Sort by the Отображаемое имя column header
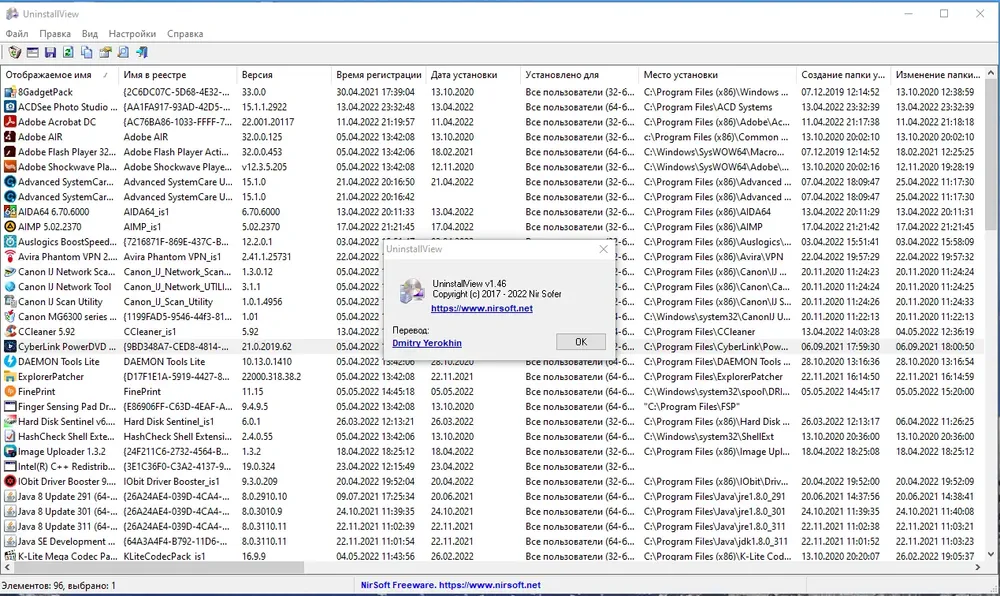Viewport: 1000px width, 596px height. [59, 75]
